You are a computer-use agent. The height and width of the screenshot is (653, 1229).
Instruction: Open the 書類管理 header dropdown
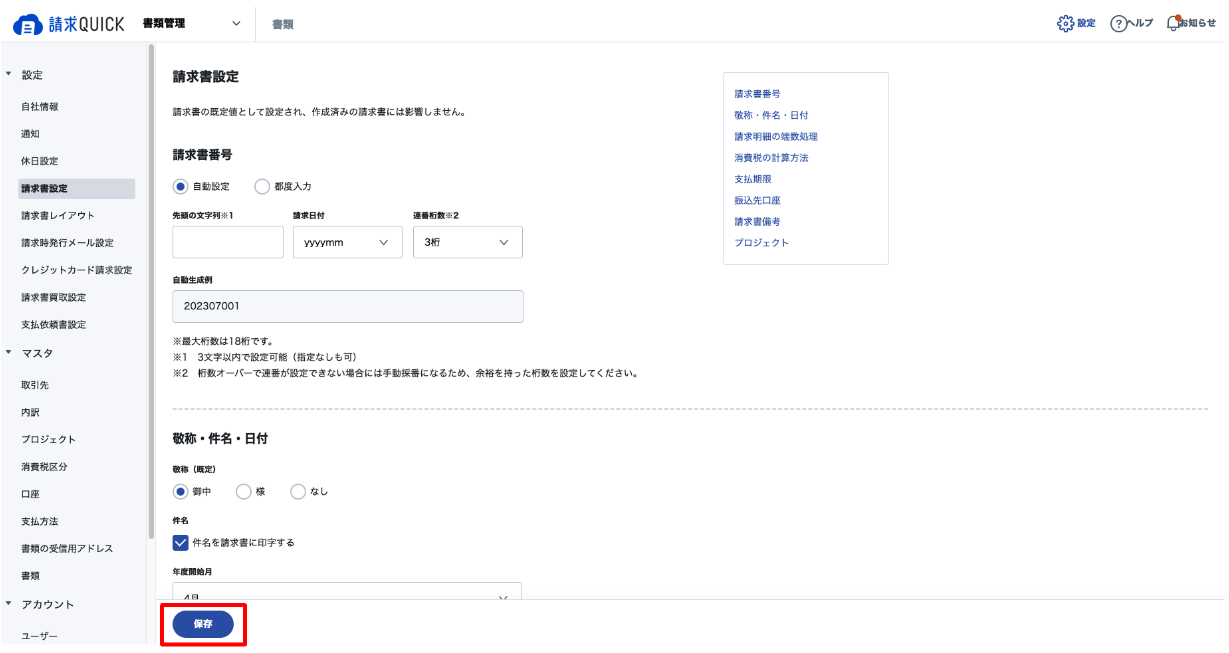[192, 23]
